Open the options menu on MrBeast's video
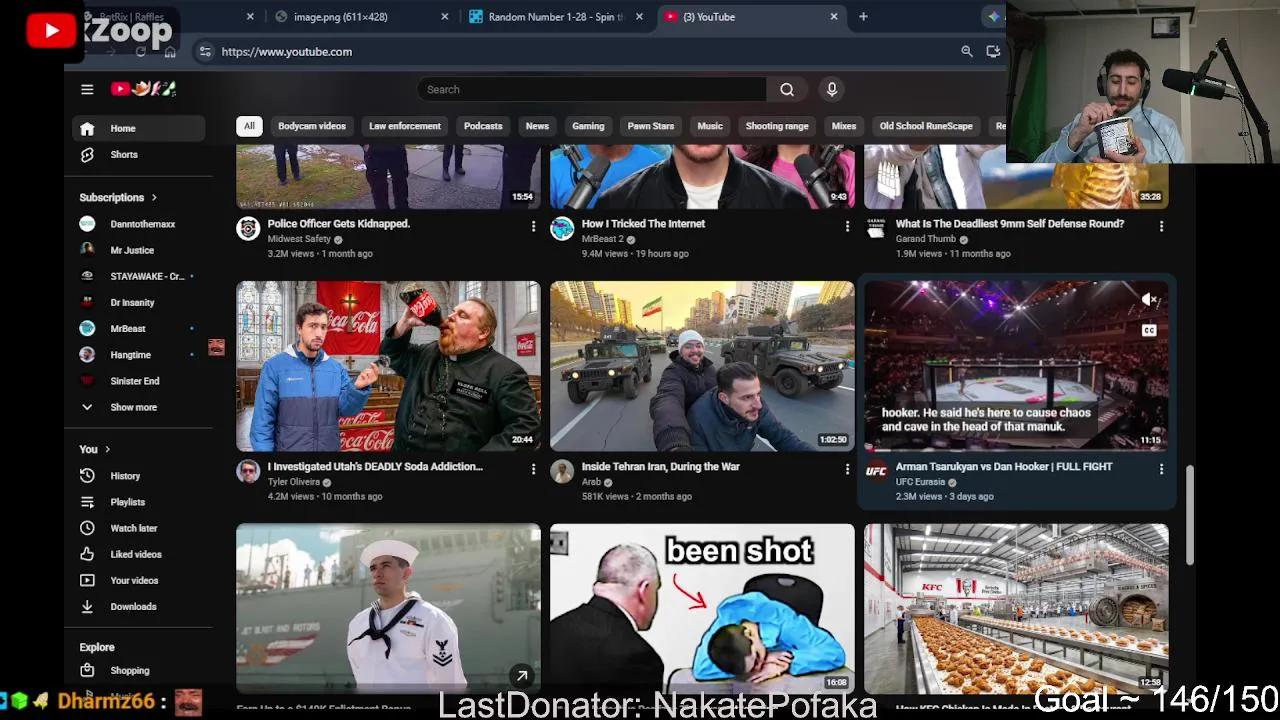The height and width of the screenshot is (720, 1280). point(847,226)
